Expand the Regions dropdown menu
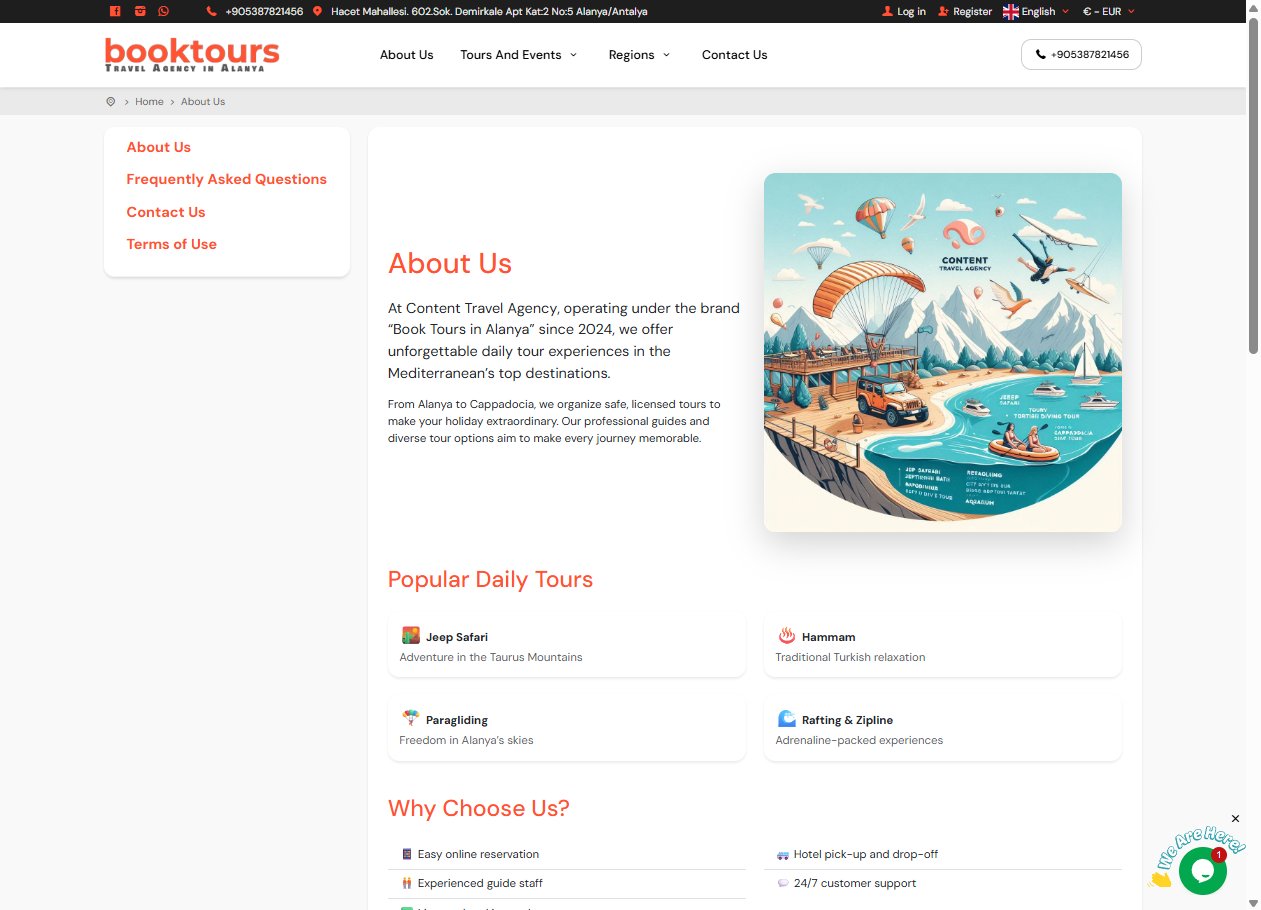The height and width of the screenshot is (910, 1261). [x=640, y=55]
